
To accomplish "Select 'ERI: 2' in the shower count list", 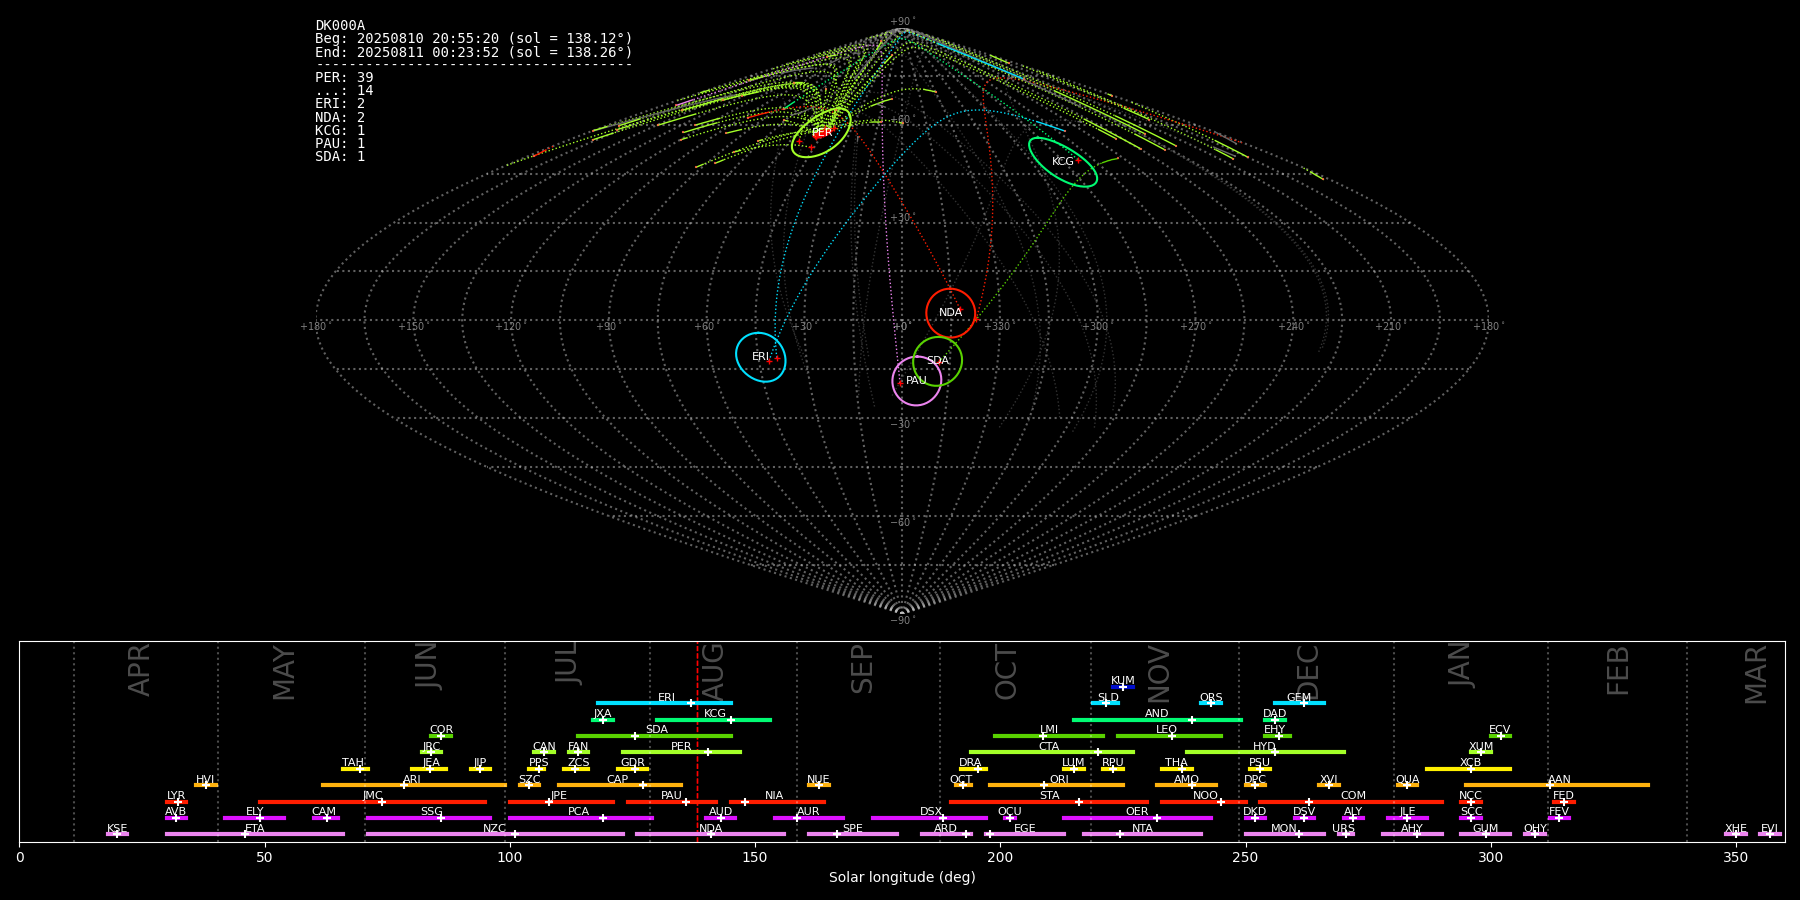I will [x=340, y=103].
